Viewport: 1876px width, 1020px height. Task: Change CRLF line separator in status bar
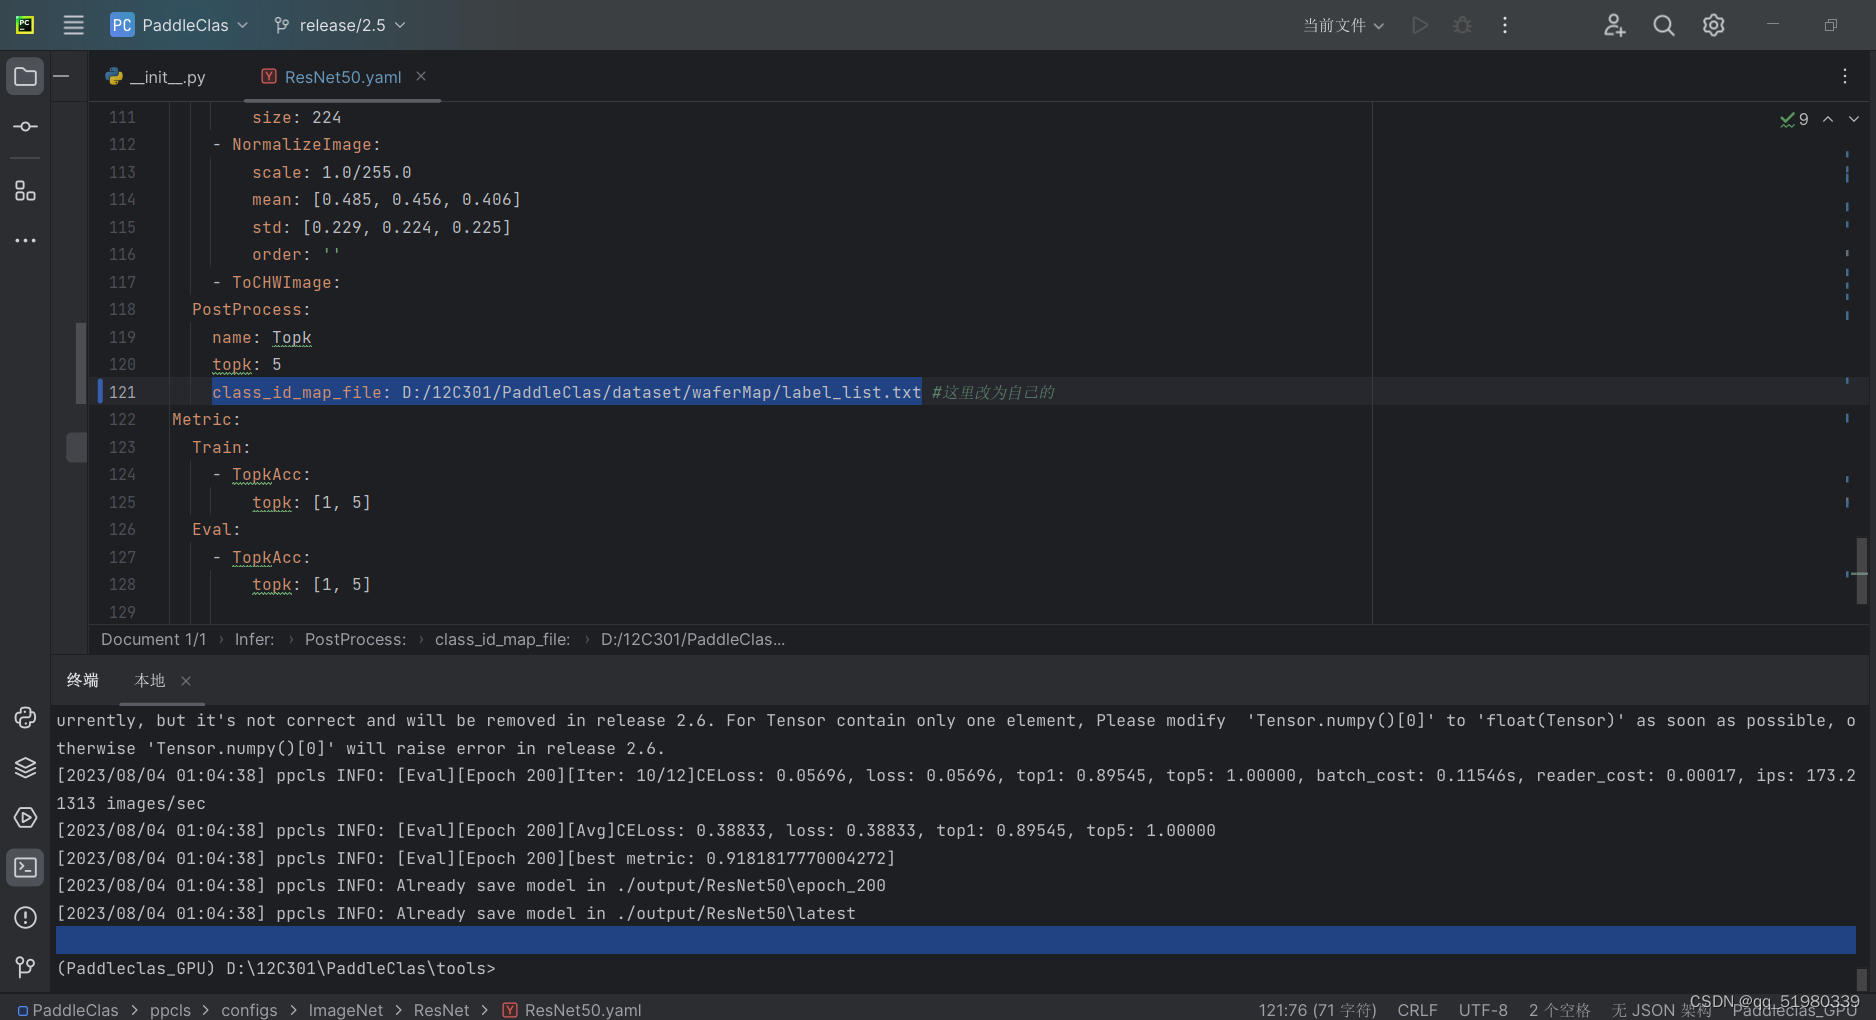[x=1417, y=1010]
